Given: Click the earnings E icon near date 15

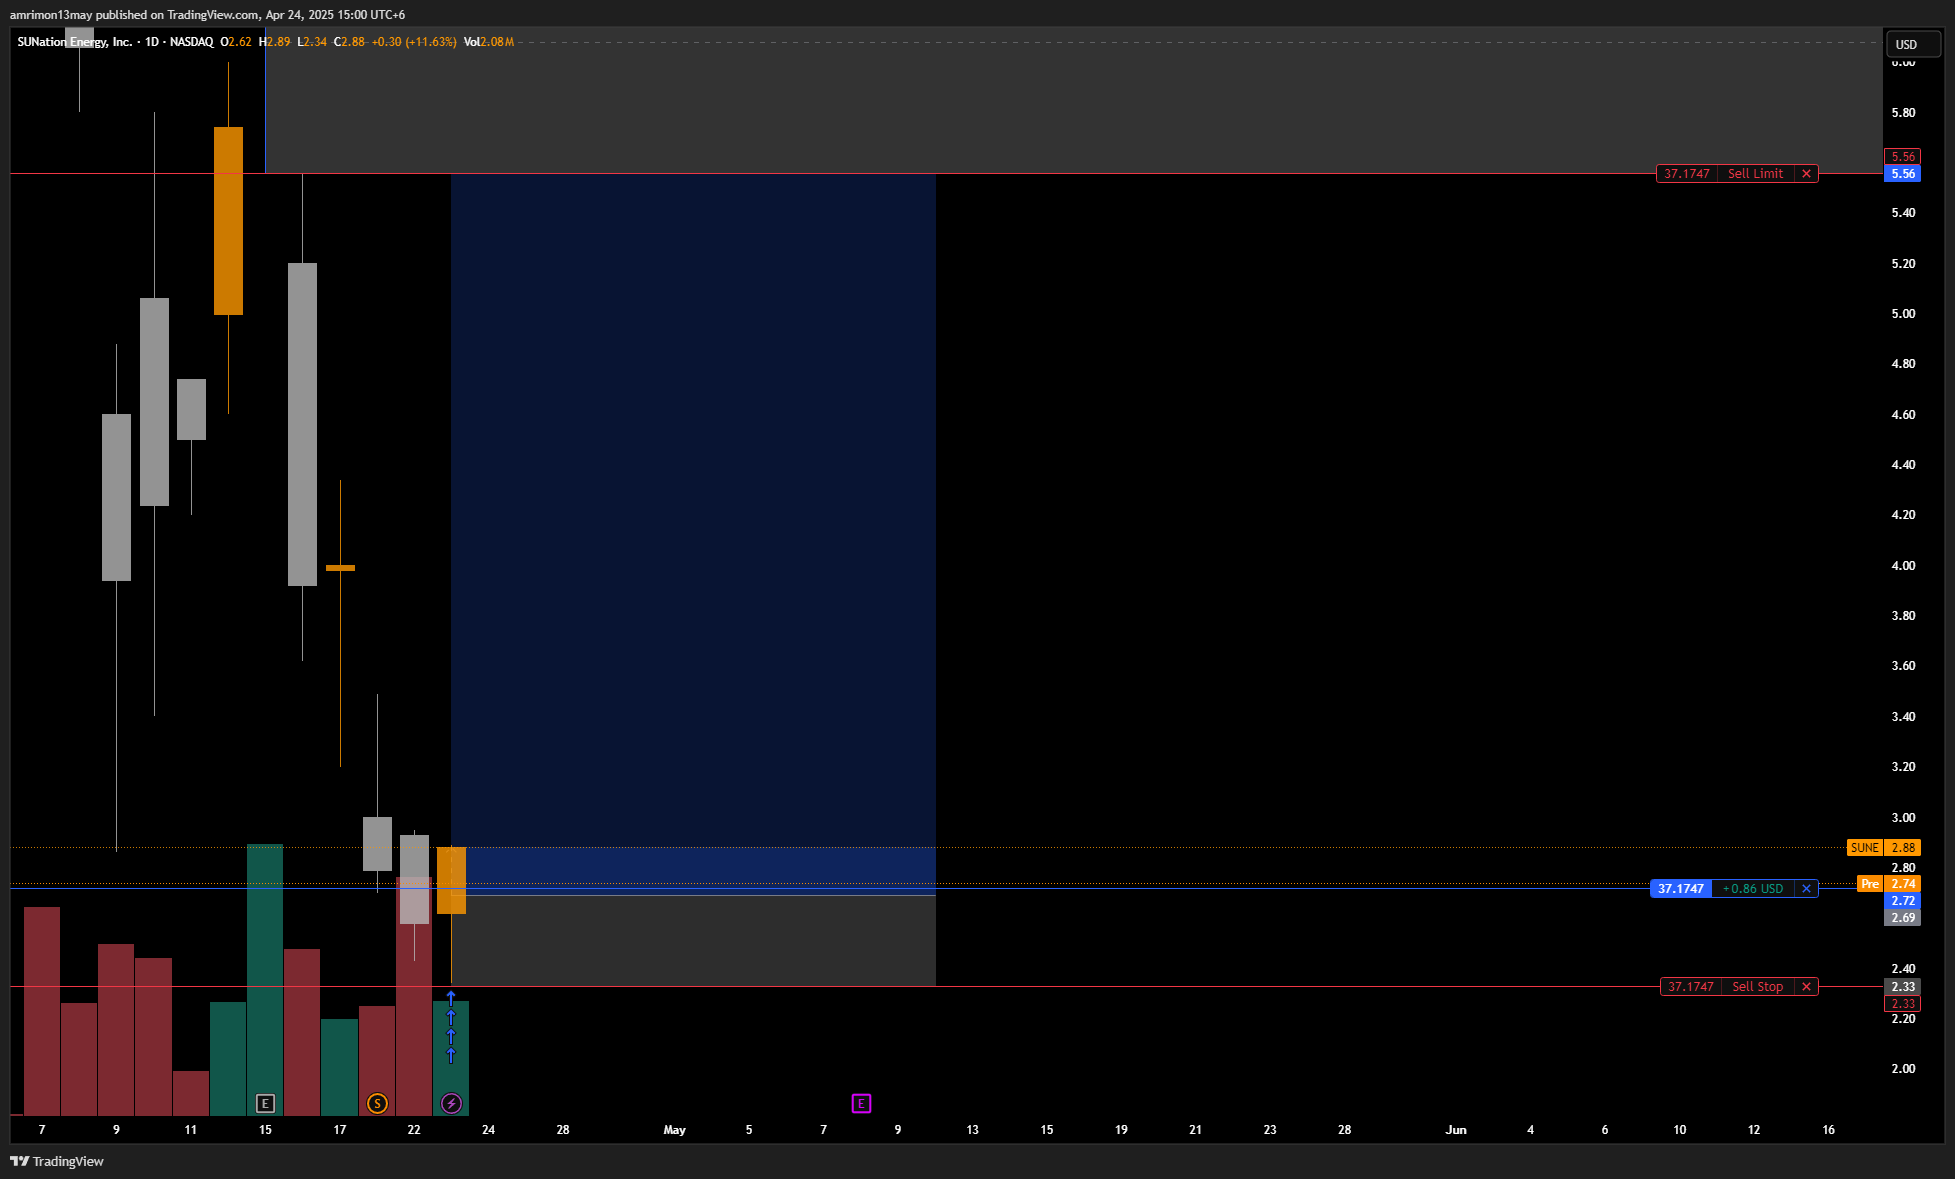Looking at the screenshot, I should tap(265, 1103).
